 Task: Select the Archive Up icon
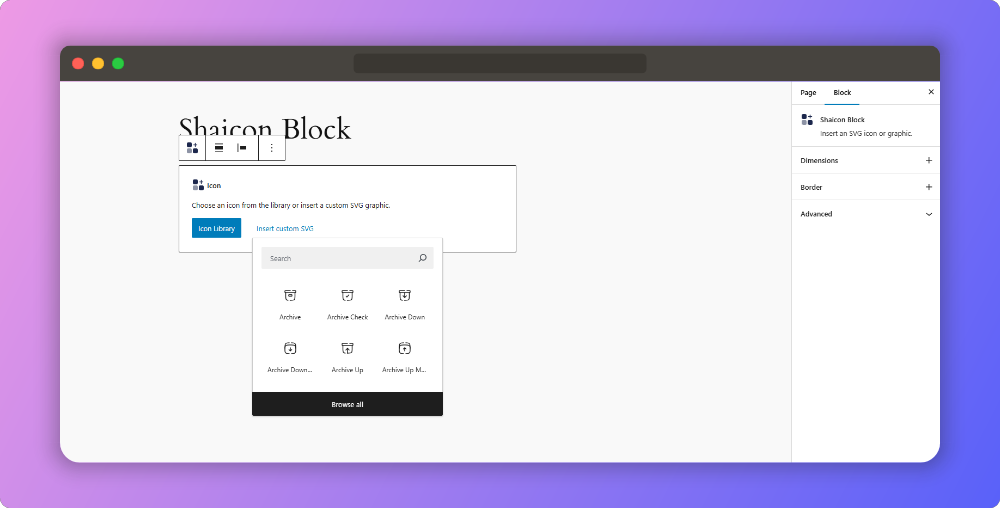click(x=348, y=357)
